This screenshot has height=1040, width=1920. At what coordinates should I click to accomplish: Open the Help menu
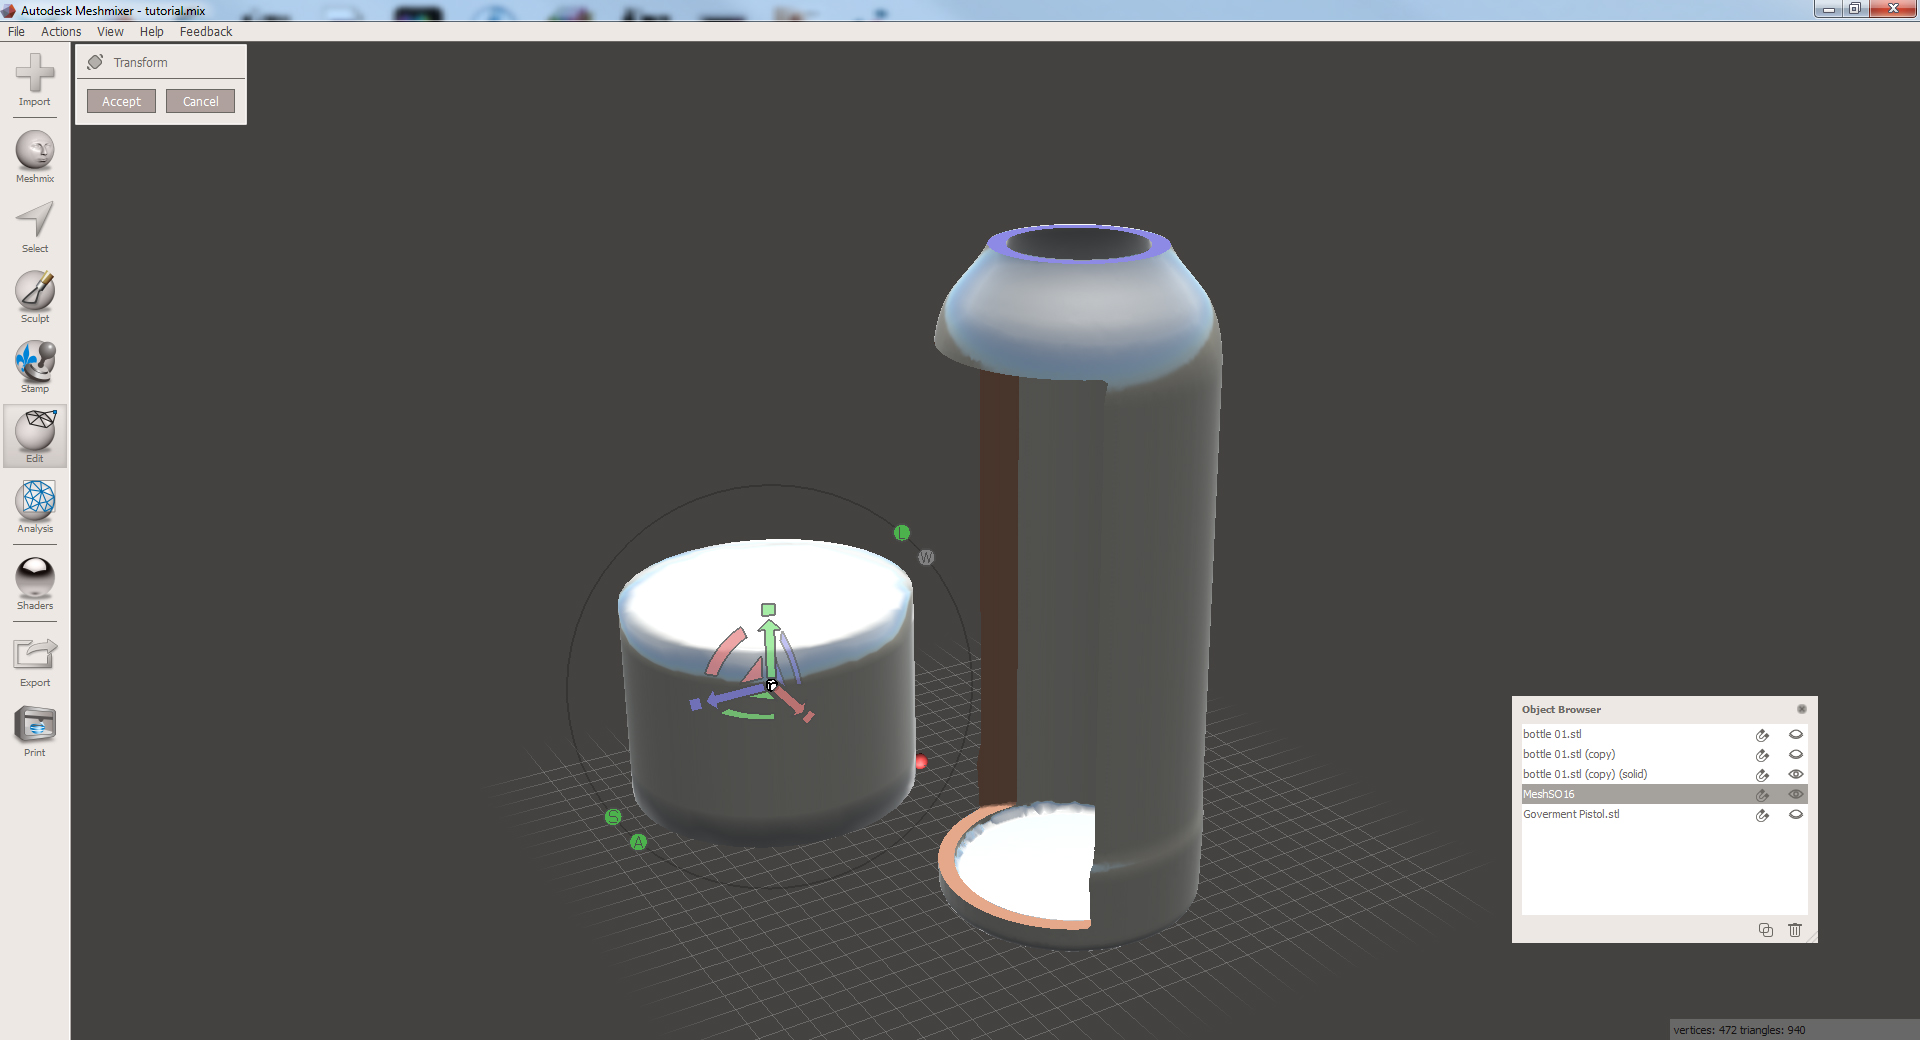point(151,32)
